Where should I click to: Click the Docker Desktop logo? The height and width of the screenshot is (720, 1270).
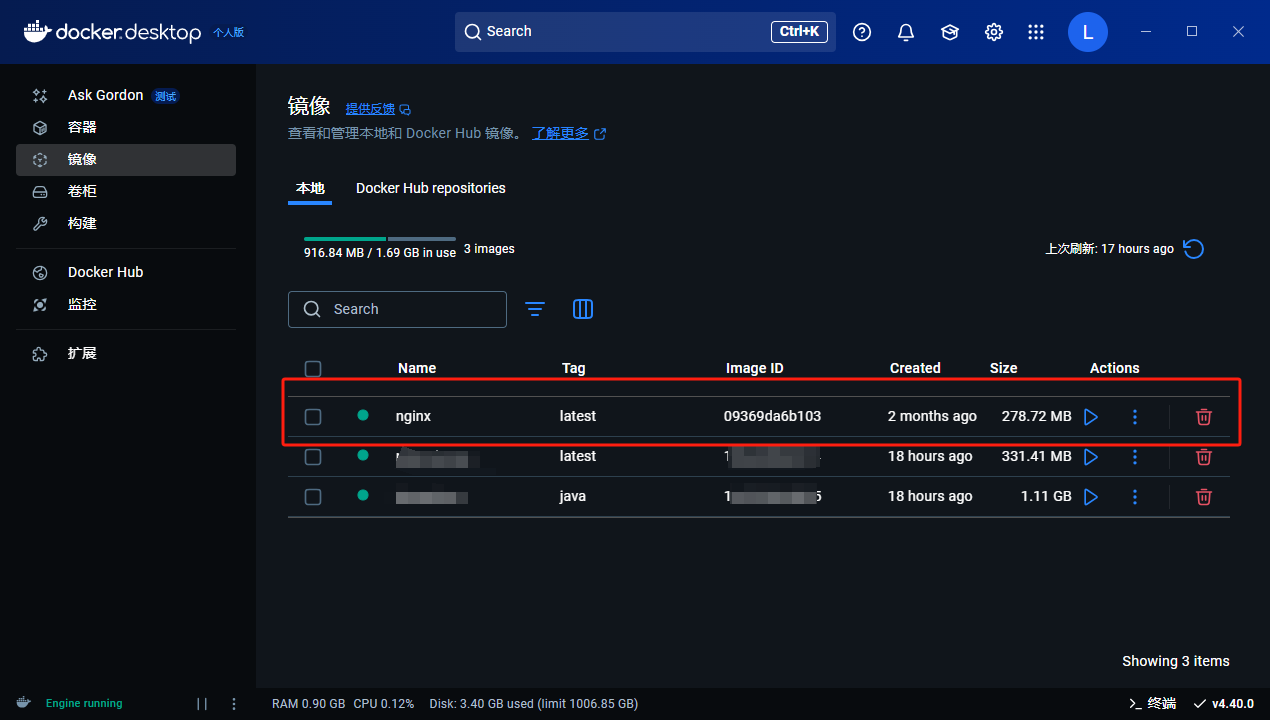coord(112,32)
